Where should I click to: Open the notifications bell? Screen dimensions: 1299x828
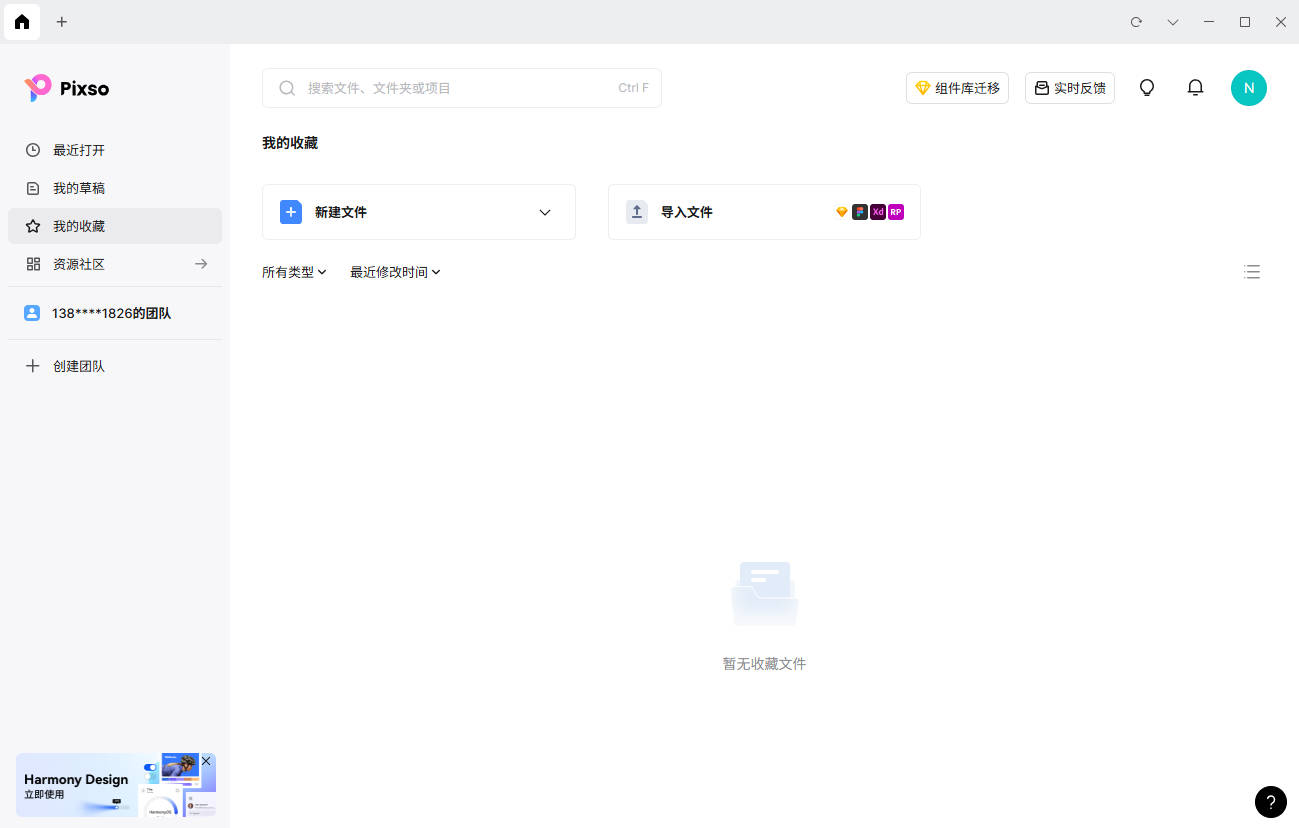(1195, 88)
